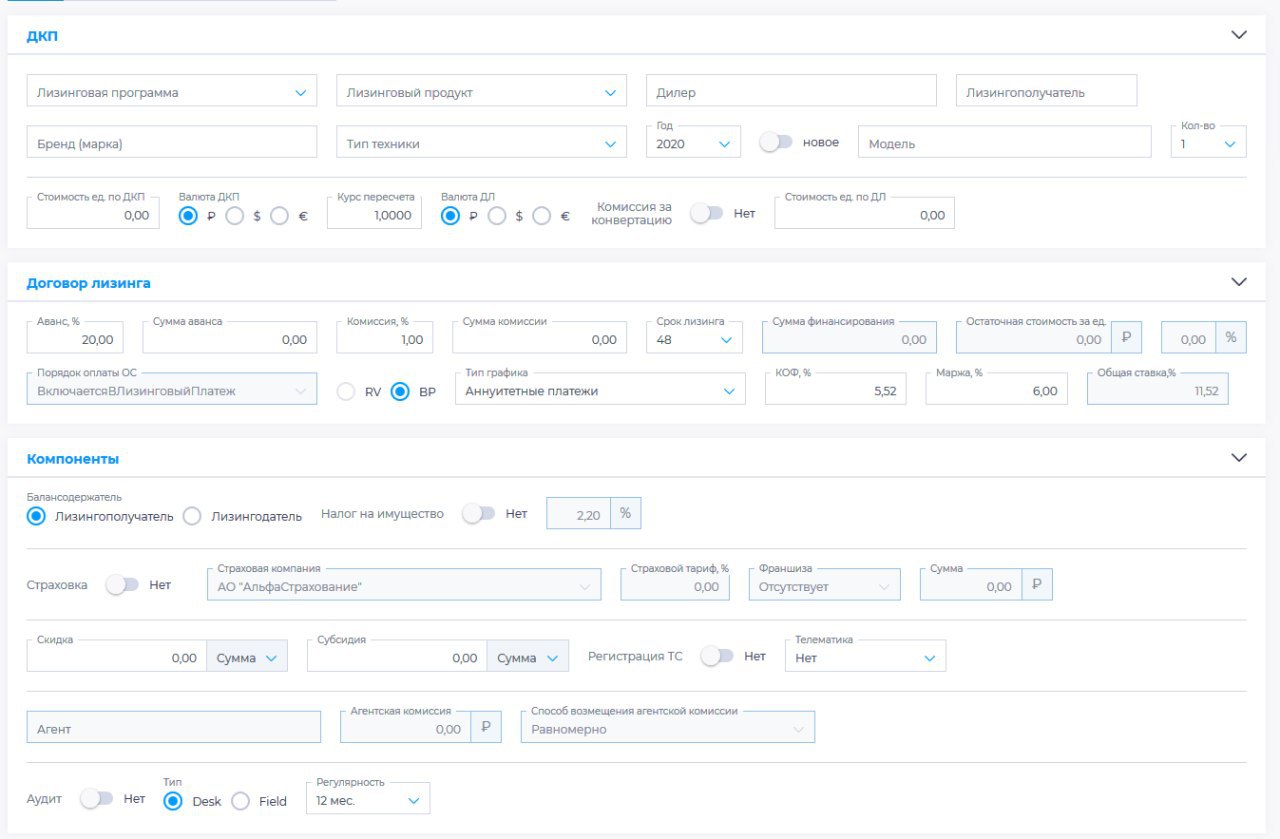Click the КОФ, % field
Image resolution: width=1280 pixels, height=839 pixels.
tap(835, 391)
